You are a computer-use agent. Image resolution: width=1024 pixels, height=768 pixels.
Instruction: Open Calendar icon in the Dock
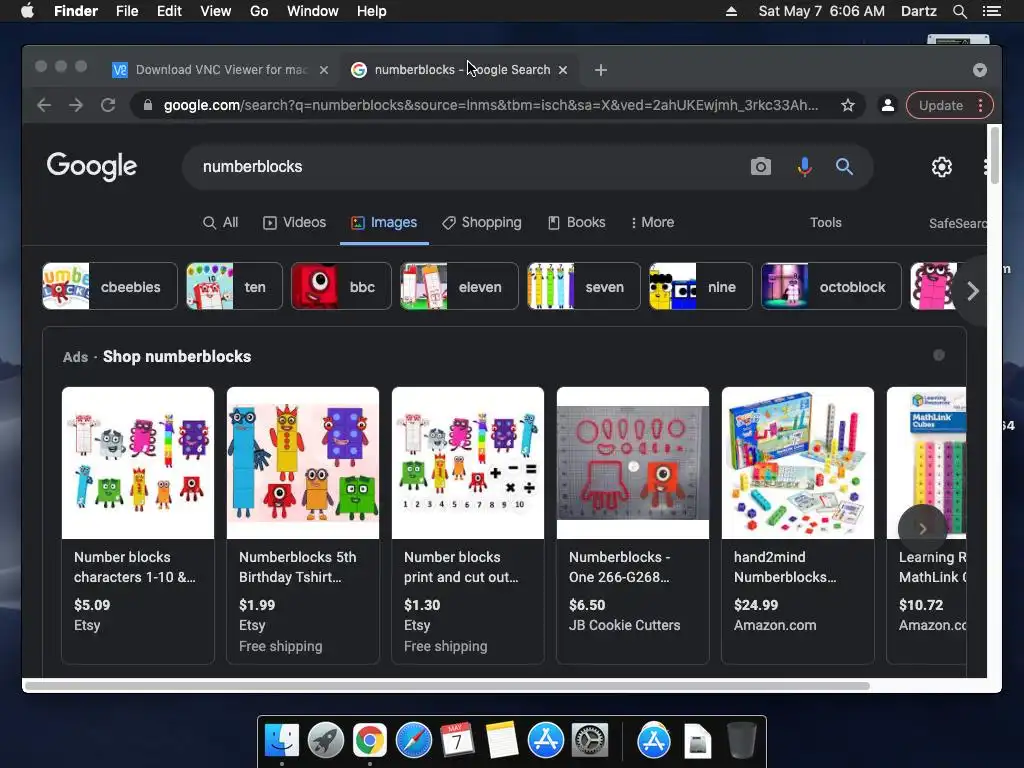pyautogui.click(x=457, y=741)
